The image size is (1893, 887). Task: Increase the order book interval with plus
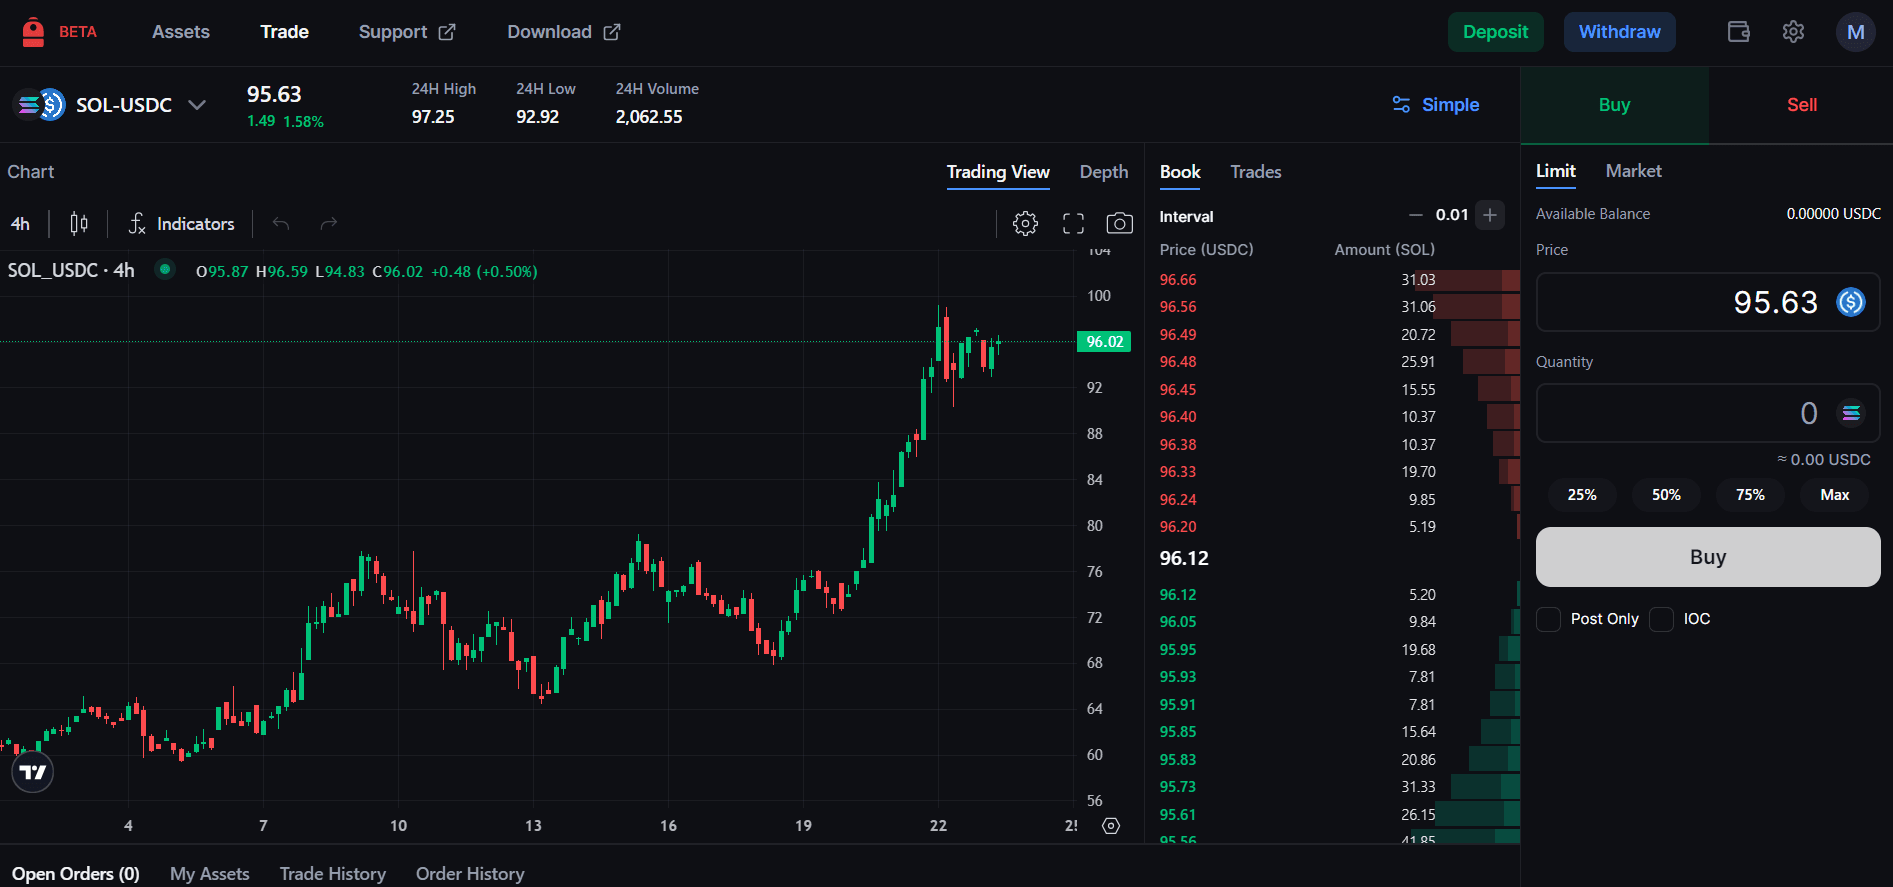(1490, 215)
